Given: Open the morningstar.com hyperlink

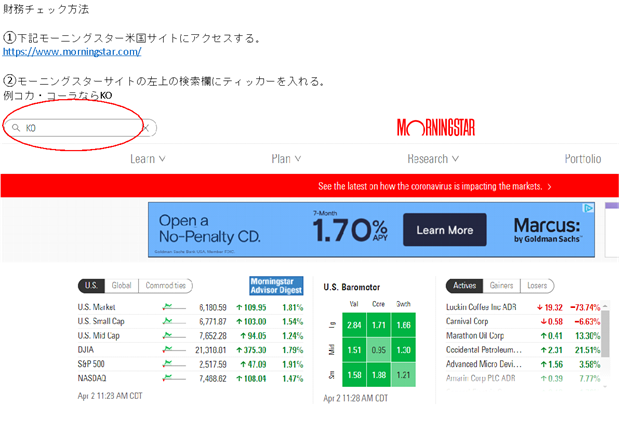Looking at the screenshot, I should point(72,52).
